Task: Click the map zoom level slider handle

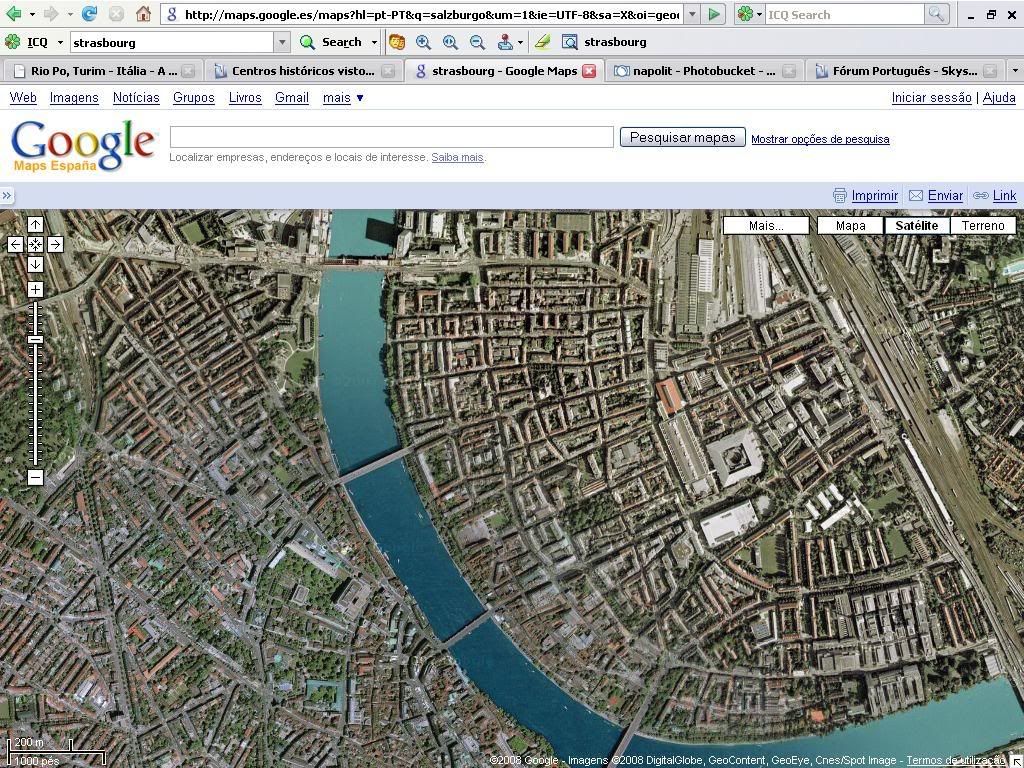Action: (x=35, y=340)
